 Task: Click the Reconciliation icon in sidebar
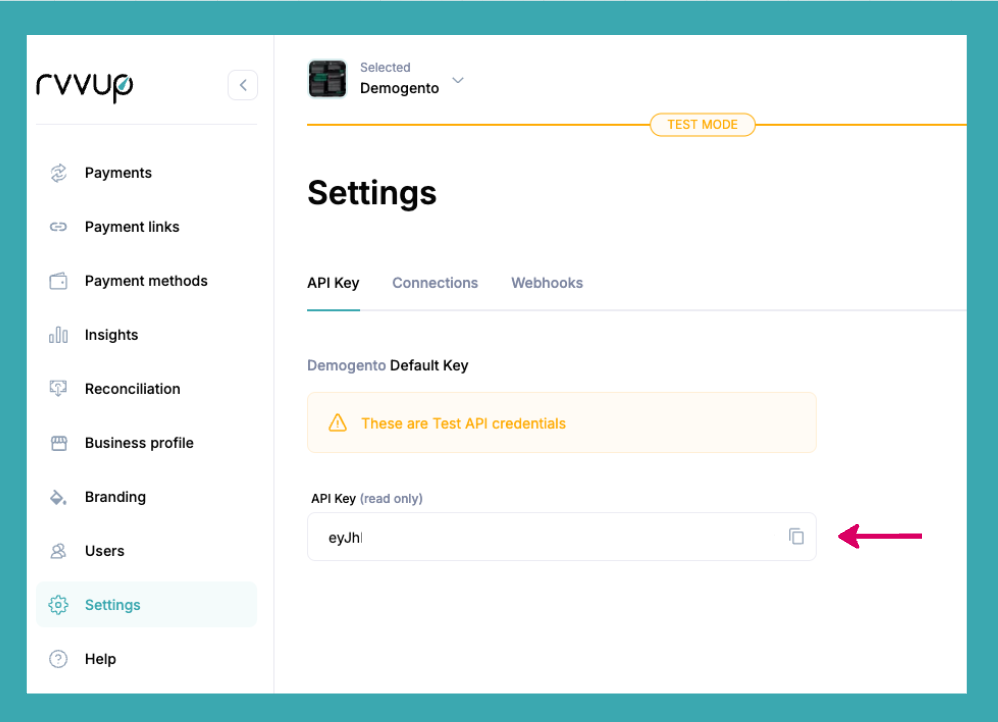(58, 389)
